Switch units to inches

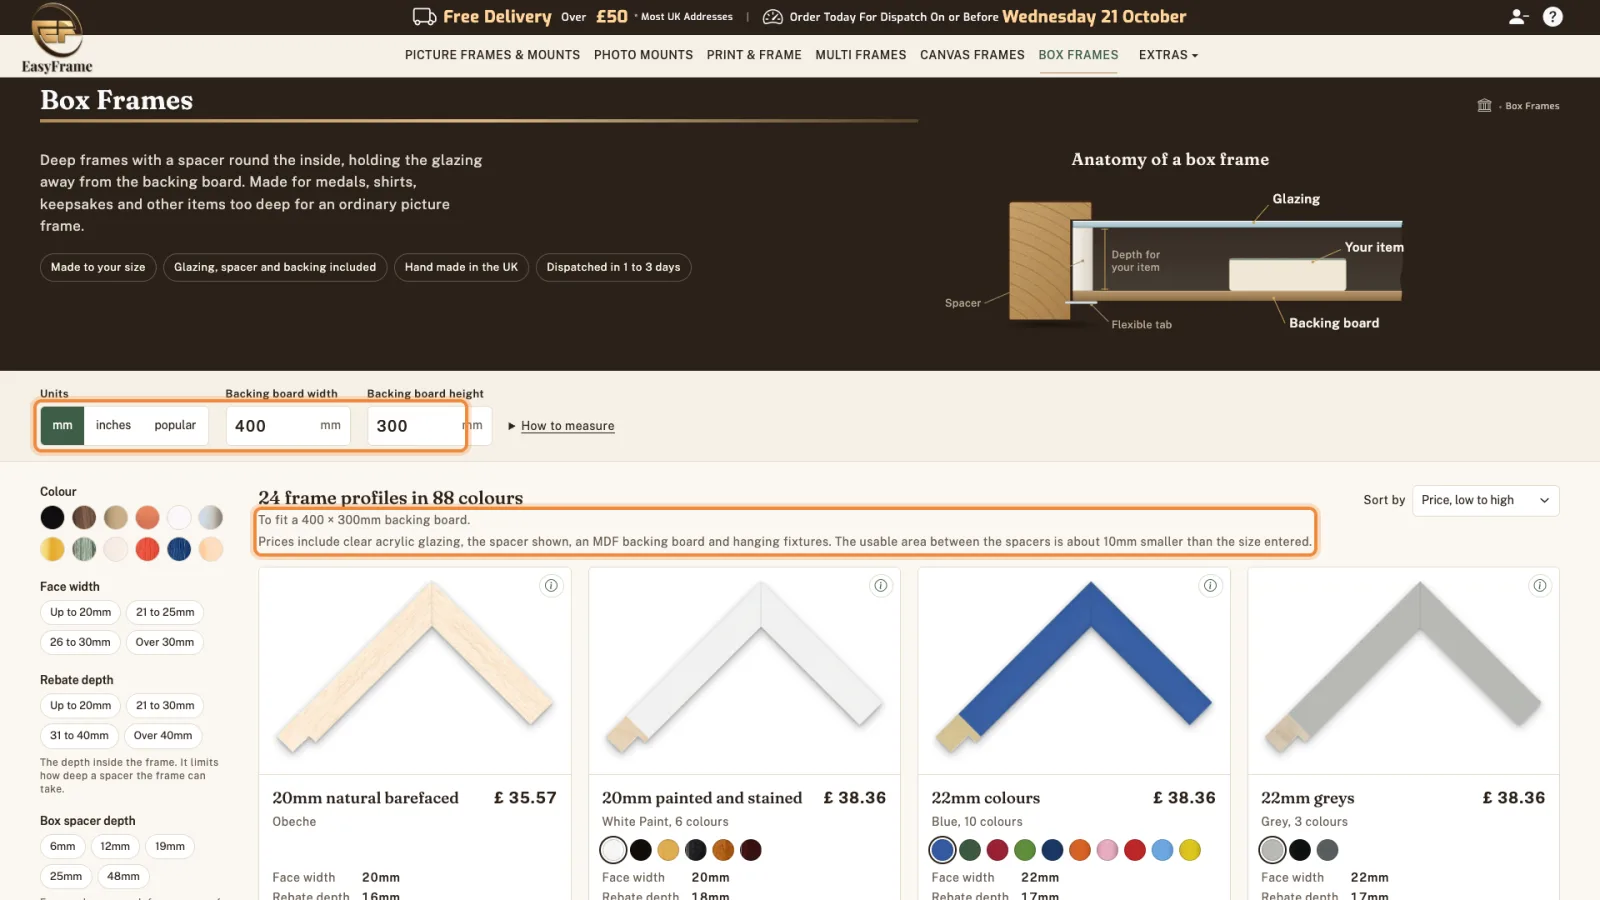click(113, 425)
